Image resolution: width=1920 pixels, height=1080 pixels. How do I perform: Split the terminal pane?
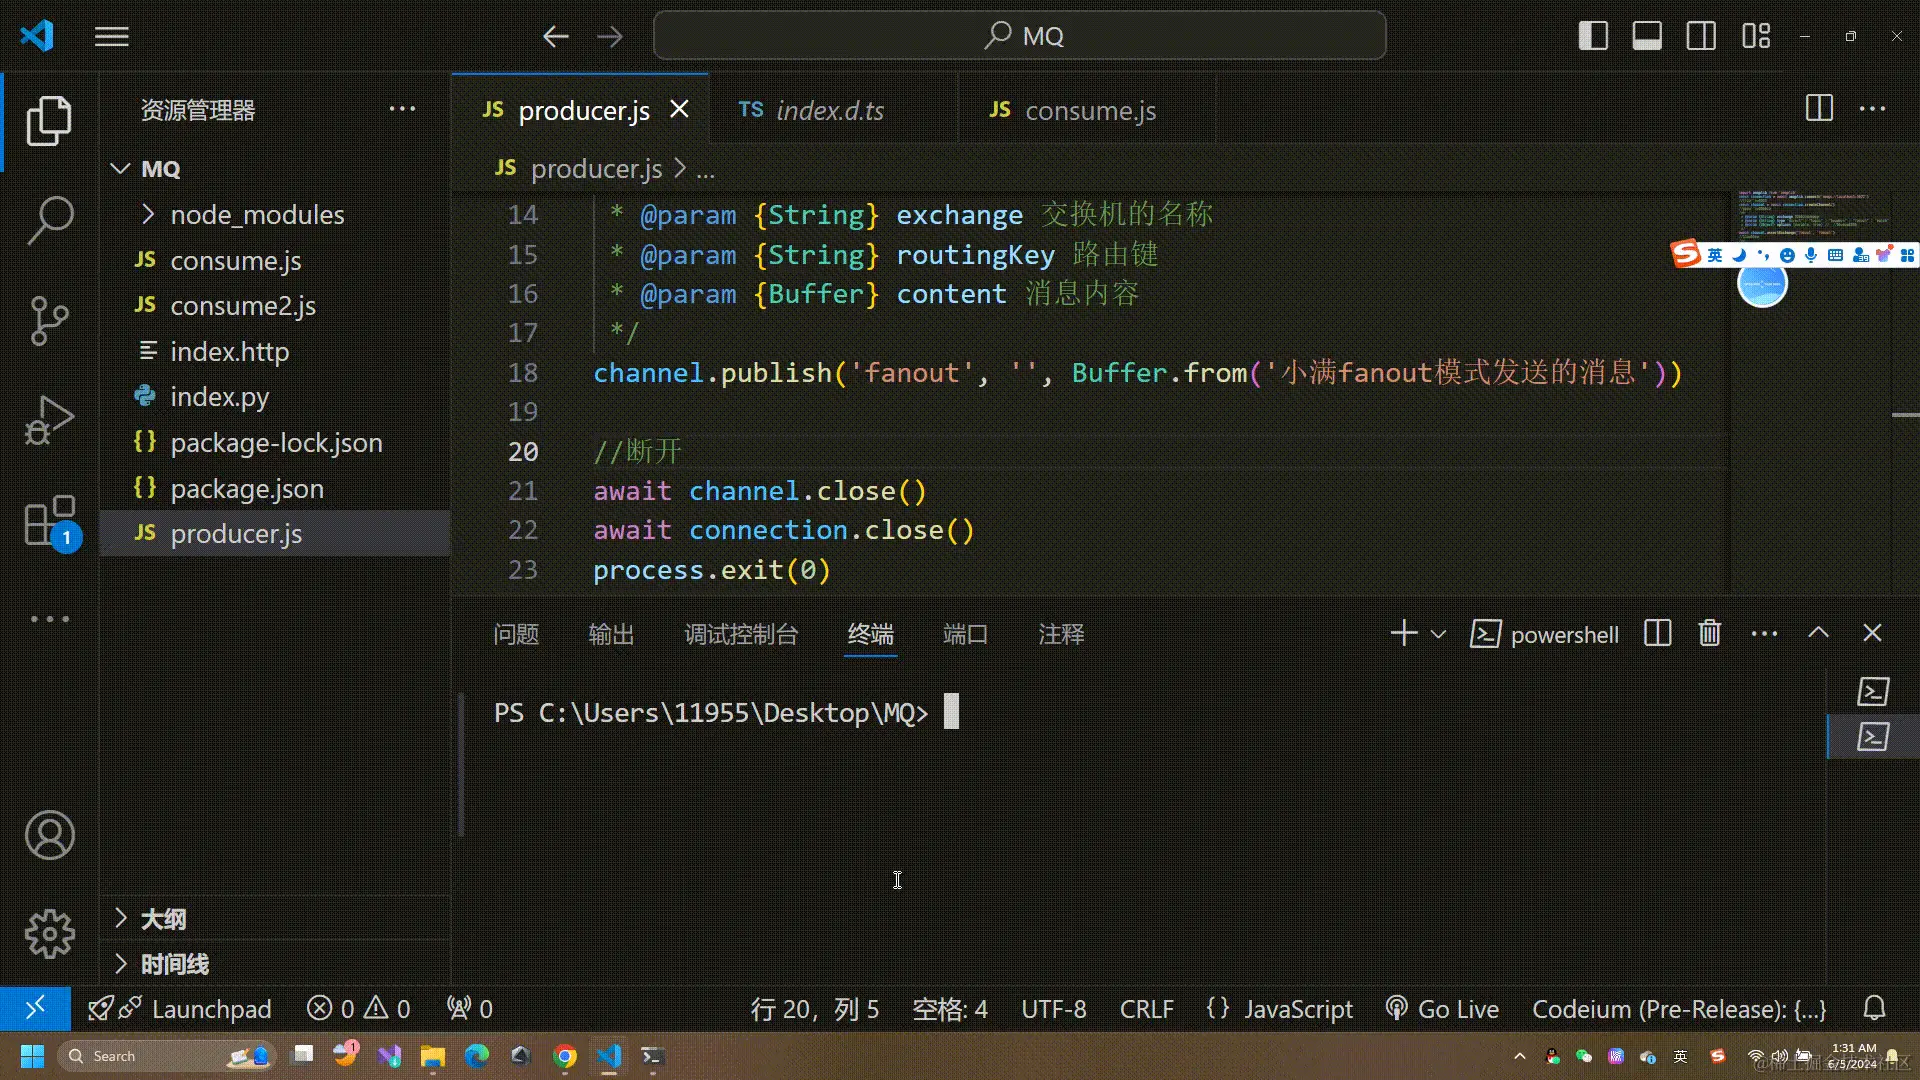point(1657,633)
